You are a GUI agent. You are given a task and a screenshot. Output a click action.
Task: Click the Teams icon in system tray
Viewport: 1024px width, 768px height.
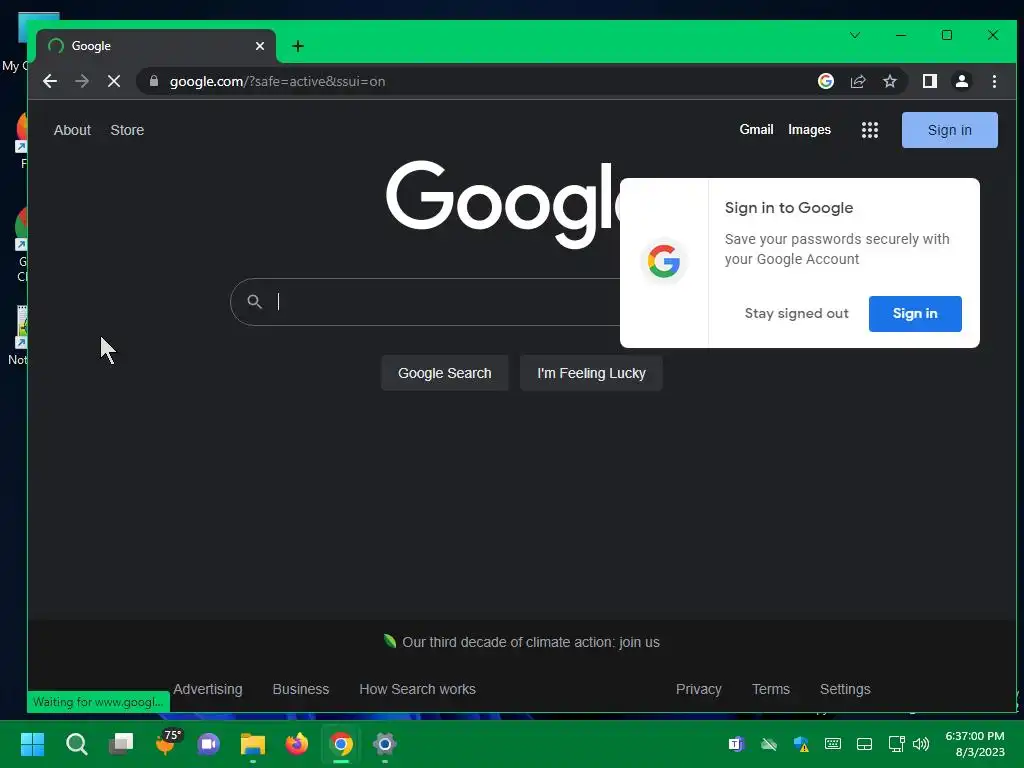[x=737, y=744]
